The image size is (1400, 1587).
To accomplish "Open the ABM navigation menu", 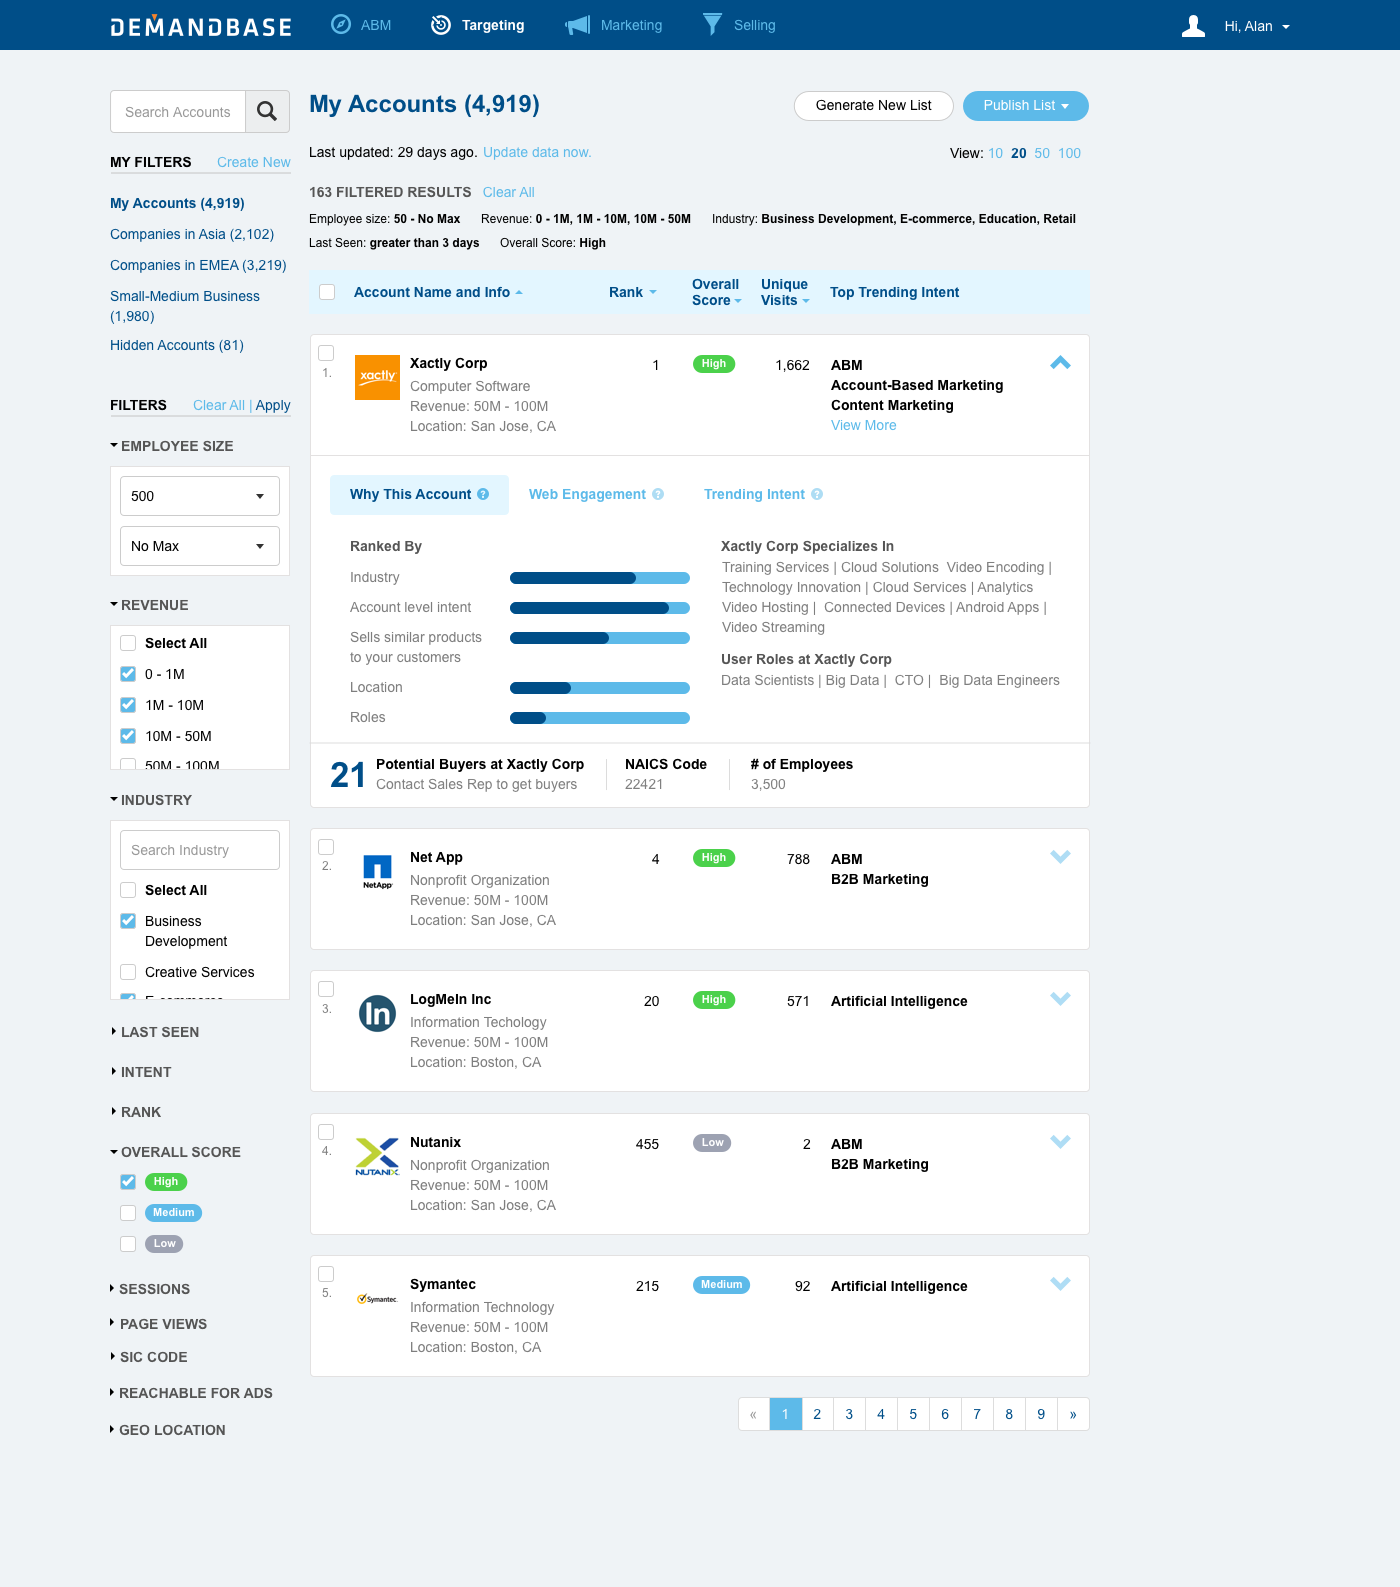I will [361, 25].
